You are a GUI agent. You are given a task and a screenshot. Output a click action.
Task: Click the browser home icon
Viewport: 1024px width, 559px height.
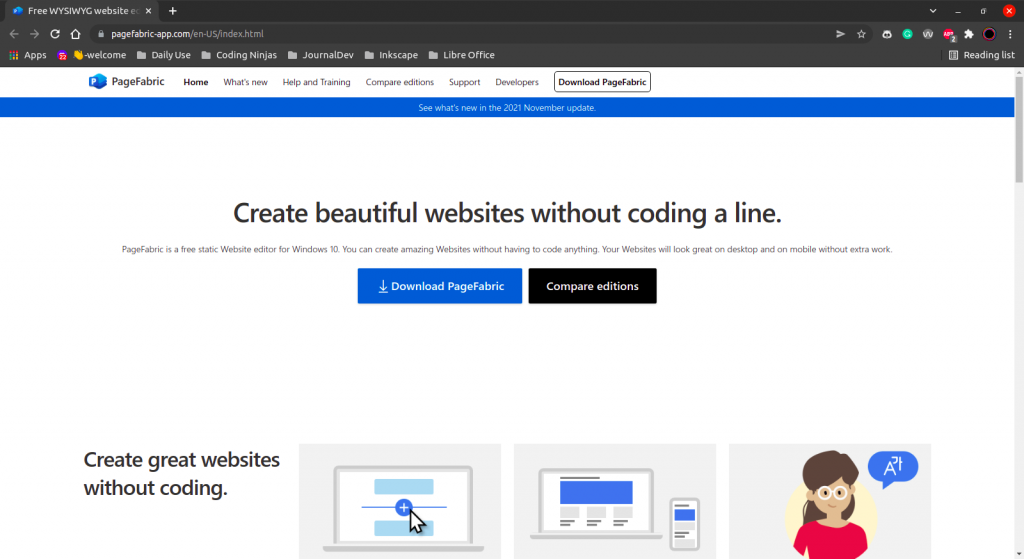pos(75,34)
